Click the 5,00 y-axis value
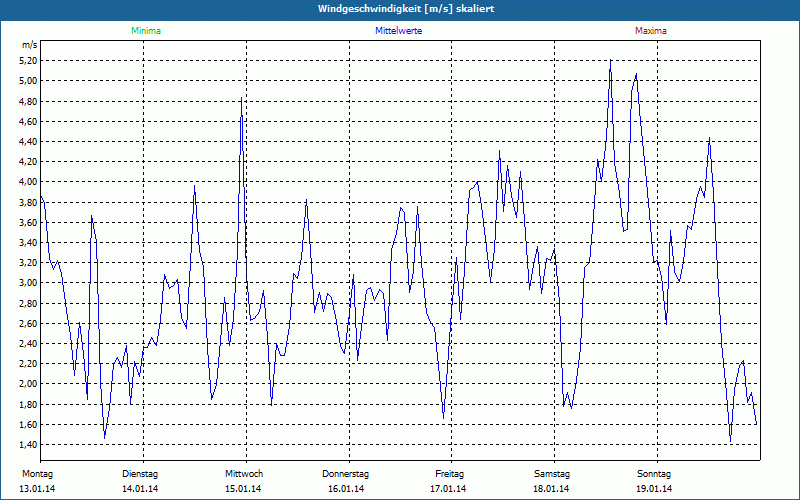Viewport: 800px width, 500px height. click(29, 81)
